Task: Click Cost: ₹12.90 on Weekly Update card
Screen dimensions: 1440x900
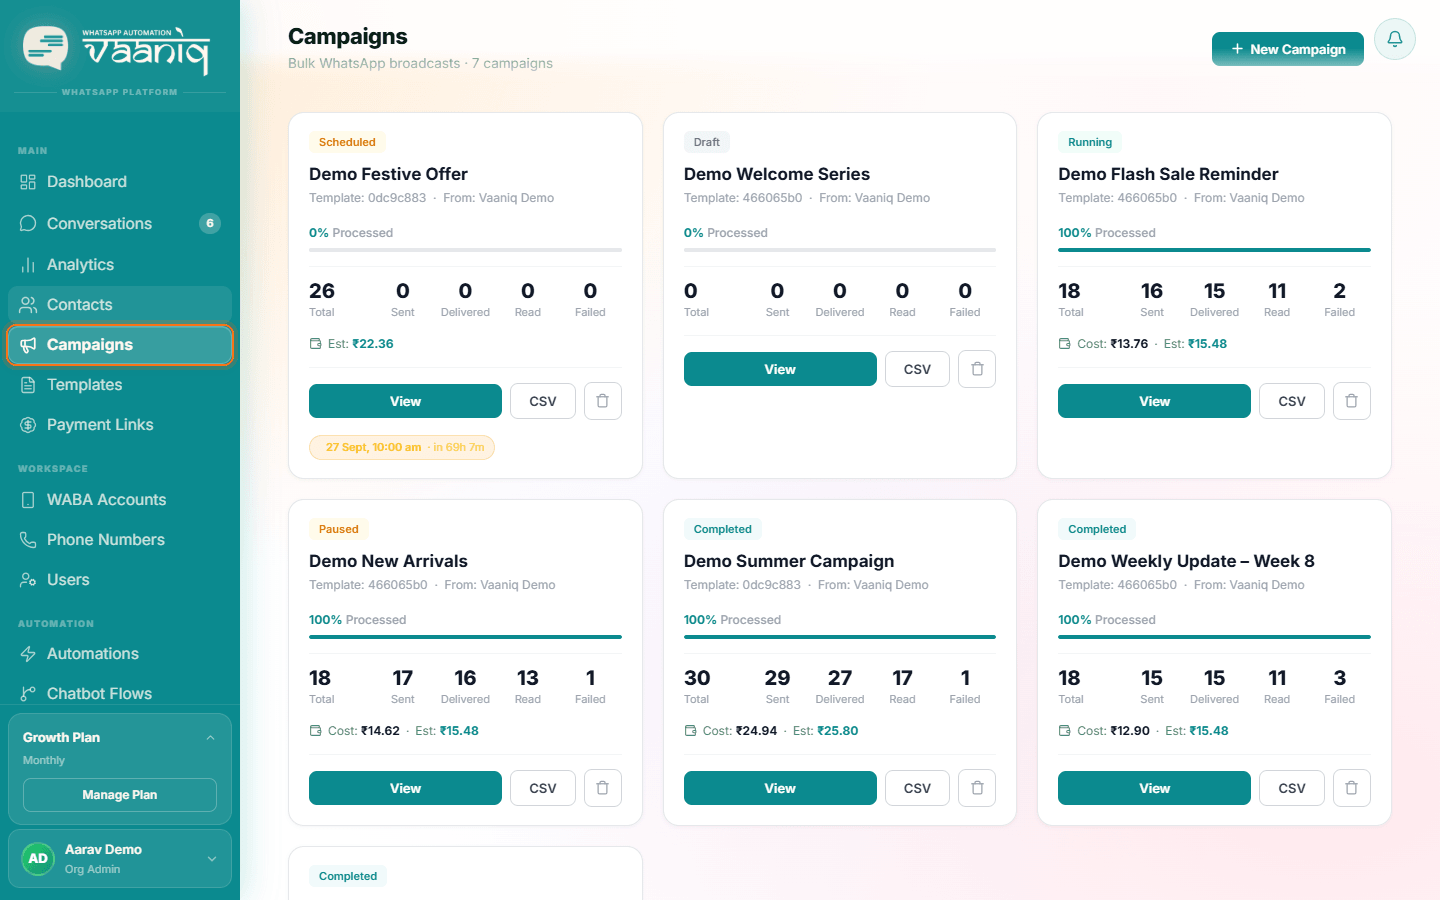Action: [1113, 731]
